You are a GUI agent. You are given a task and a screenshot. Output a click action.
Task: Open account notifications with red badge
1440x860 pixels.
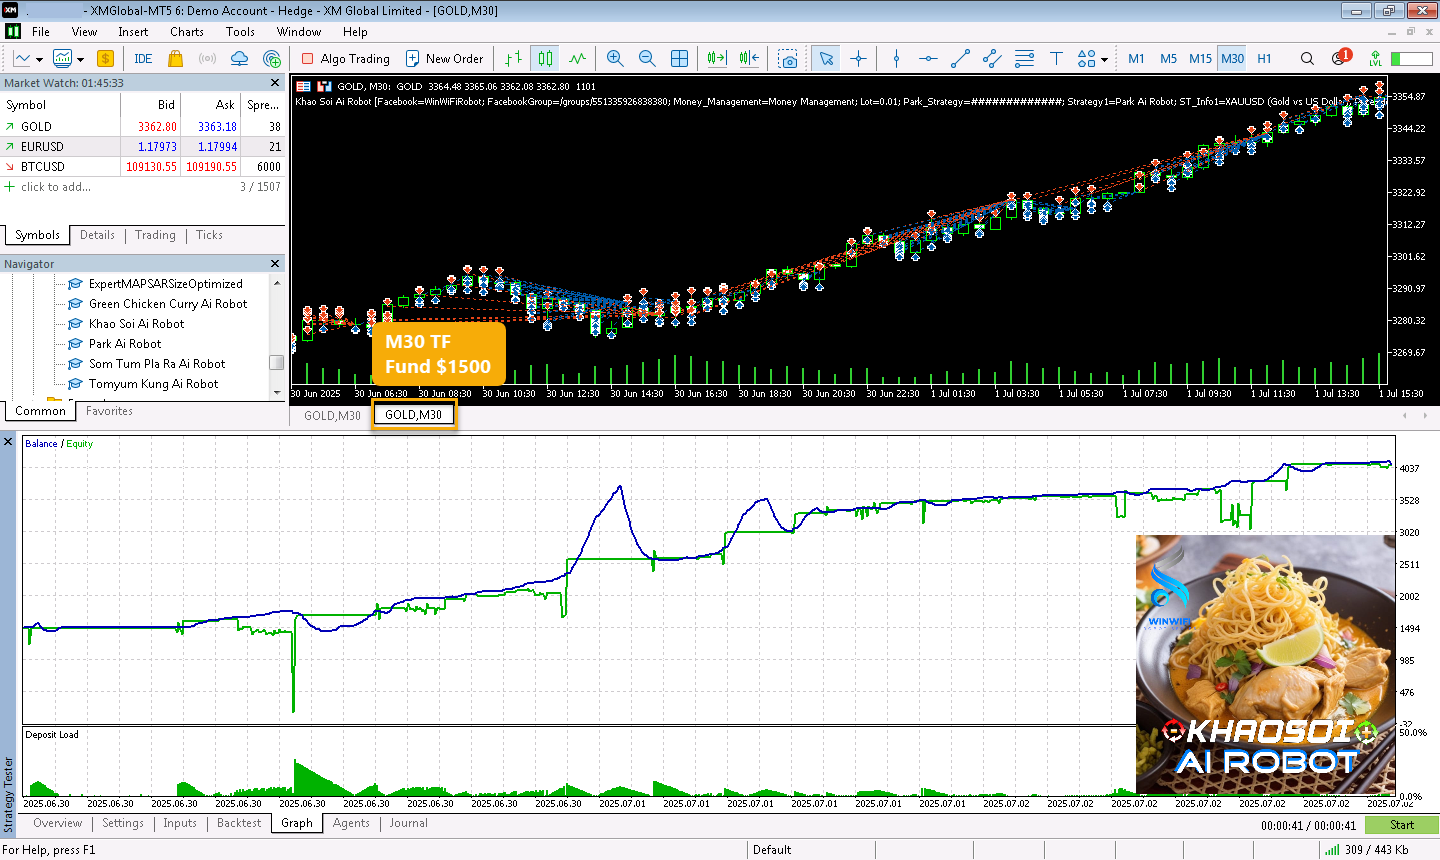point(1340,57)
